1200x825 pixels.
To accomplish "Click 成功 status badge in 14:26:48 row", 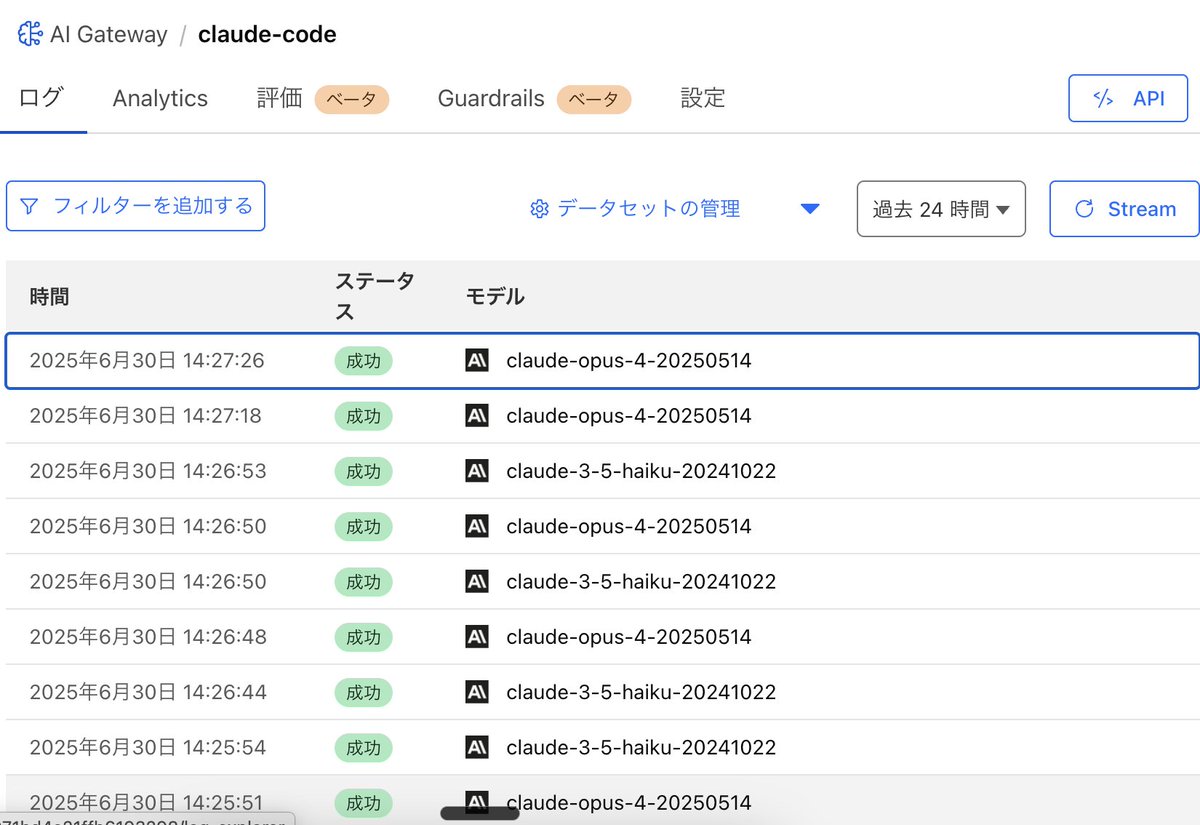I will pos(363,637).
